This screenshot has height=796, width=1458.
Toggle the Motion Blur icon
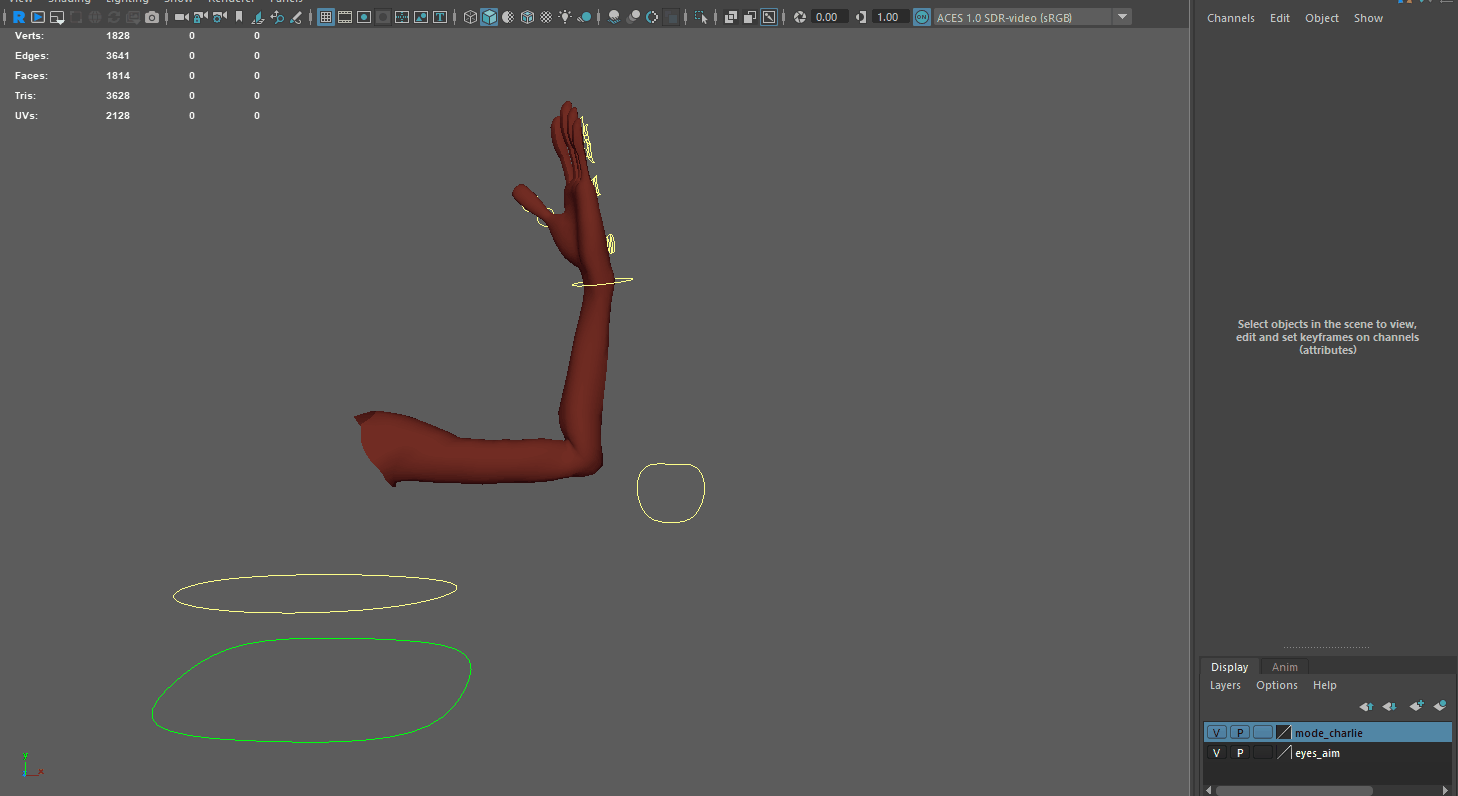pyautogui.click(x=633, y=17)
